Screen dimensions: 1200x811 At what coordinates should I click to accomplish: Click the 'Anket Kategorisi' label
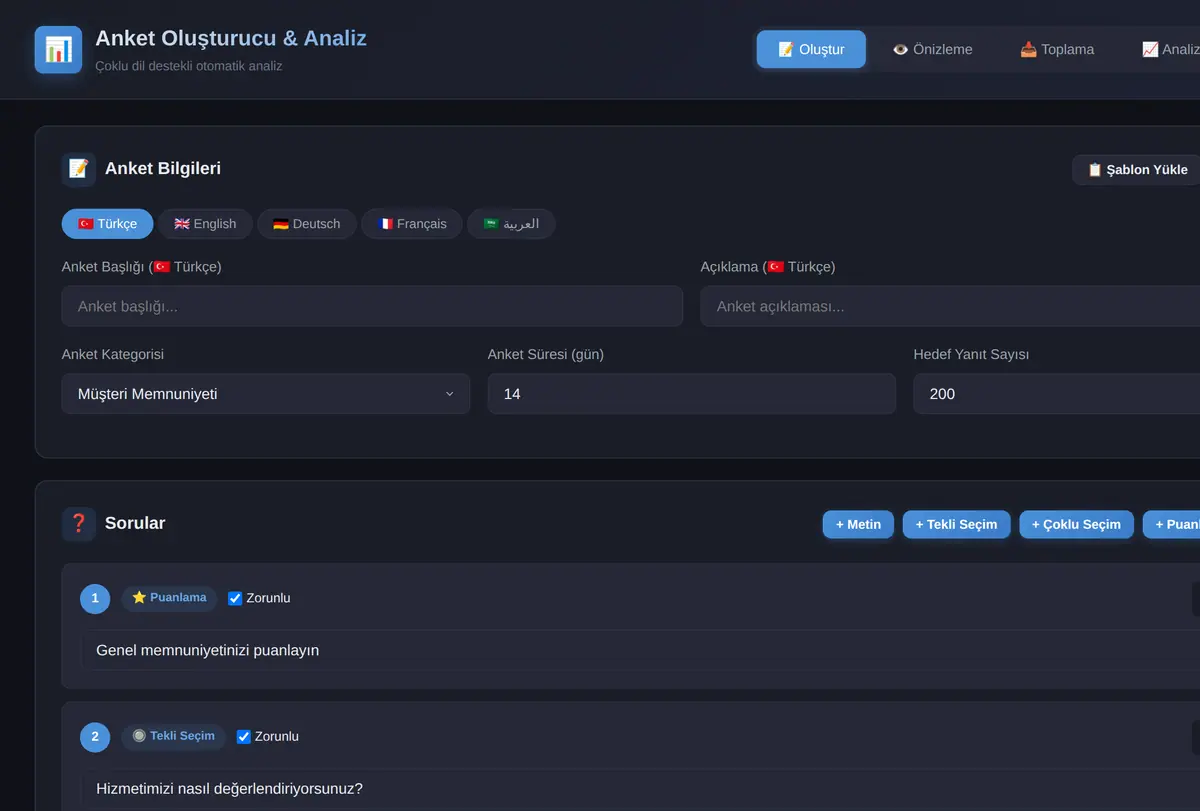[x=113, y=355]
